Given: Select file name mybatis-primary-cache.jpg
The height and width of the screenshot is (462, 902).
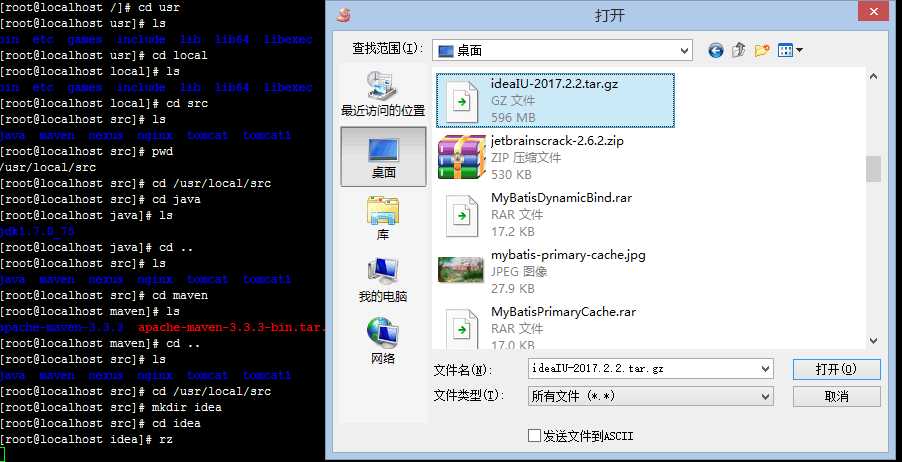Looking at the screenshot, I should (x=568, y=254).
